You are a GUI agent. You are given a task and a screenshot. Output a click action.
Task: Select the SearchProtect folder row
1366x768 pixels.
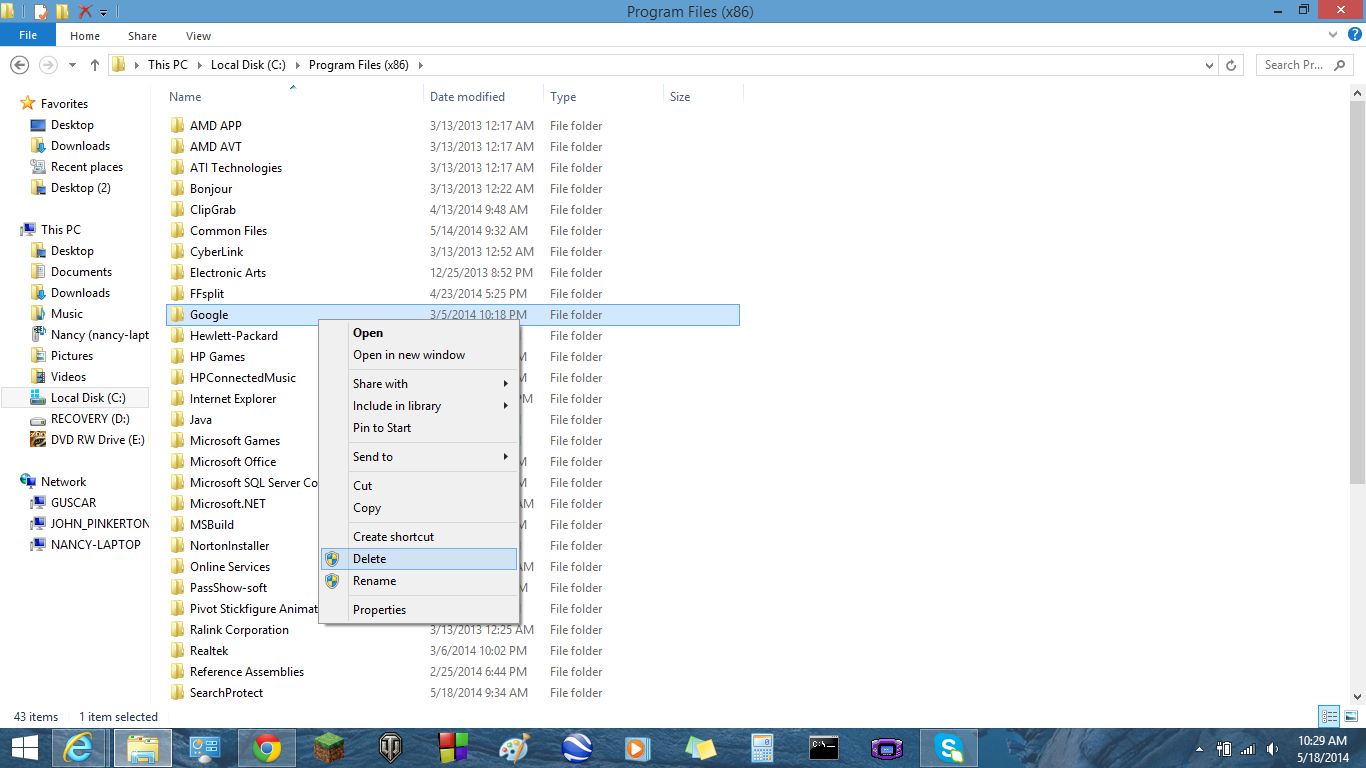click(453, 693)
